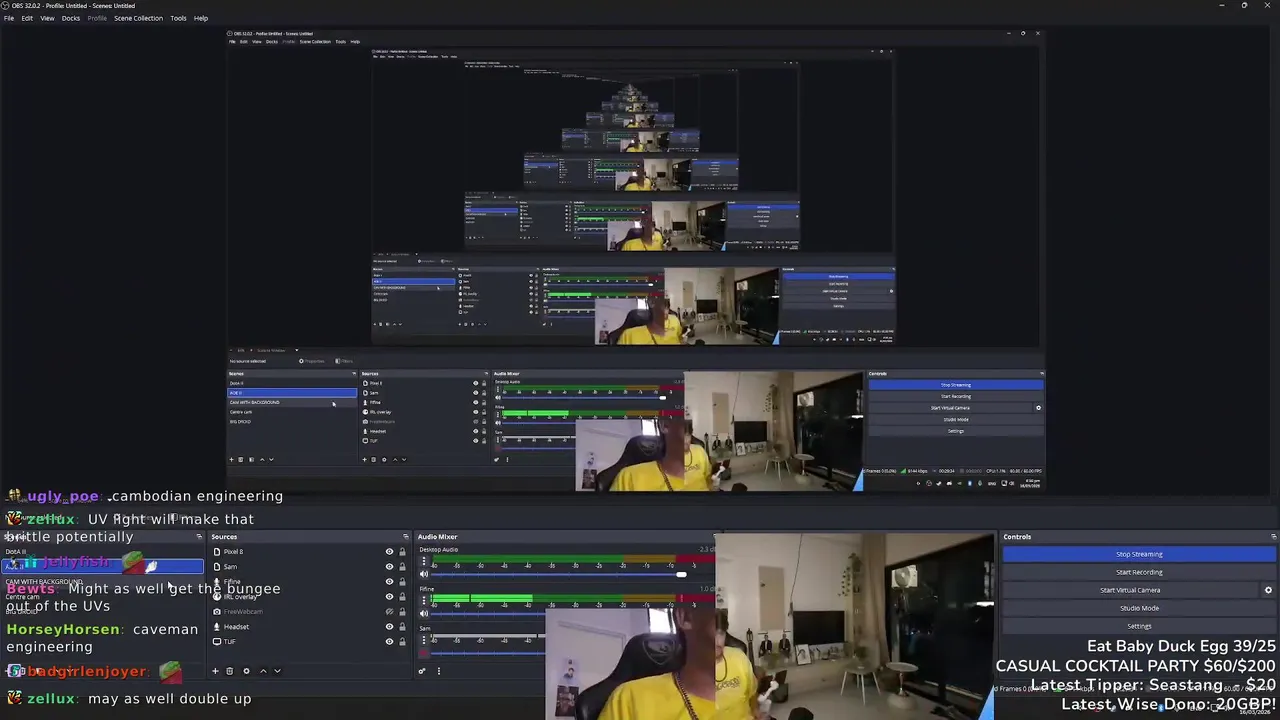The height and width of the screenshot is (720, 1280).
Task: Open the Edit menu
Action: click(x=27, y=18)
